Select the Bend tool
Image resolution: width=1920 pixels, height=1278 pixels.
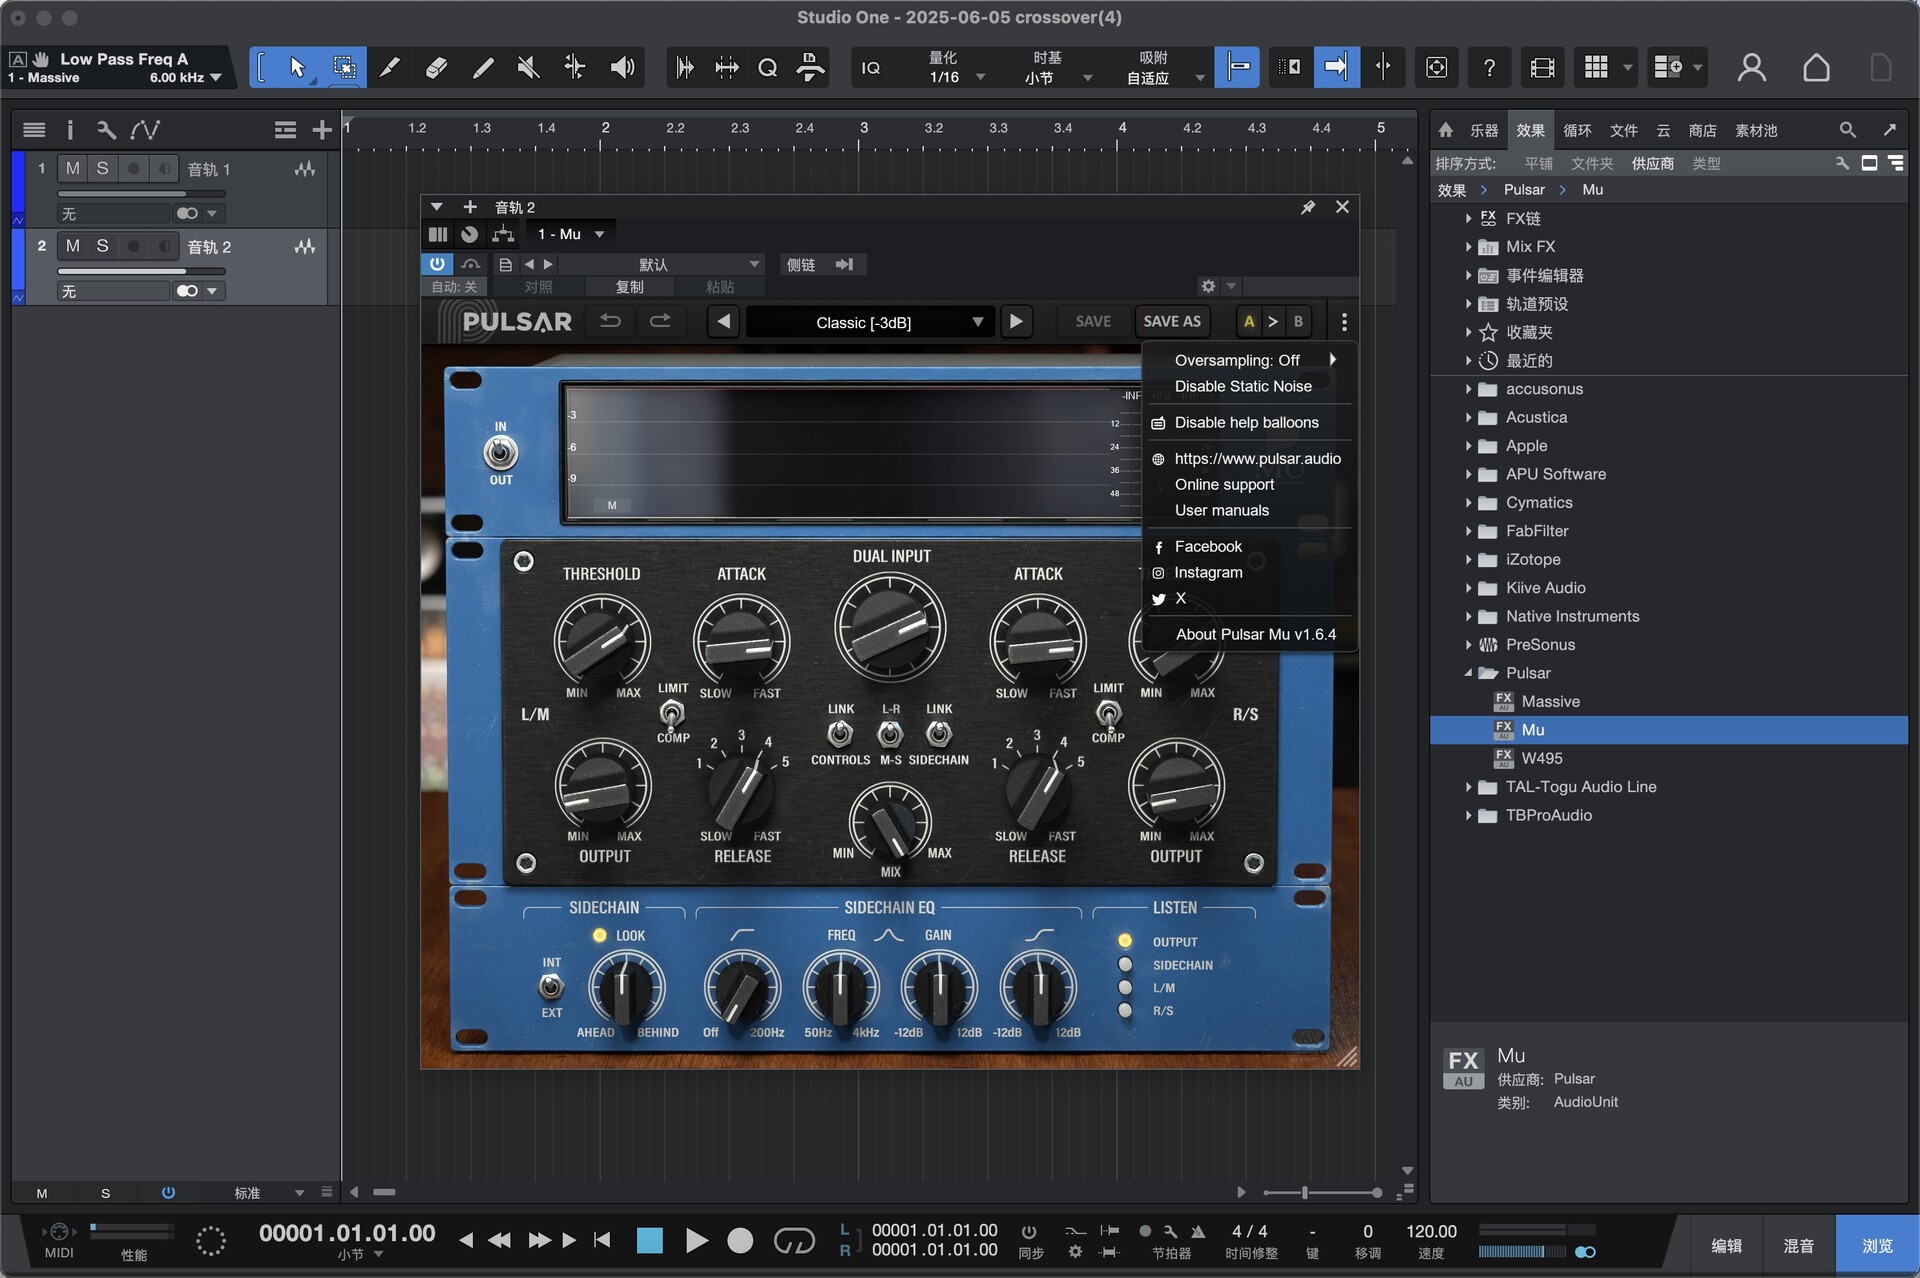click(575, 67)
